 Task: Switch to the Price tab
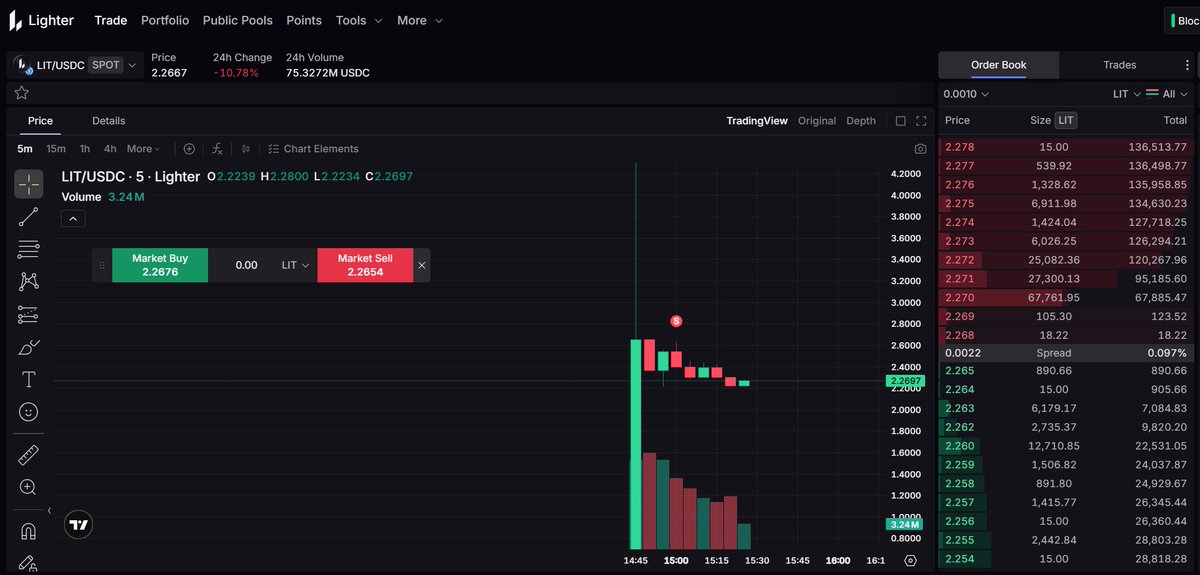[x=40, y=121]
